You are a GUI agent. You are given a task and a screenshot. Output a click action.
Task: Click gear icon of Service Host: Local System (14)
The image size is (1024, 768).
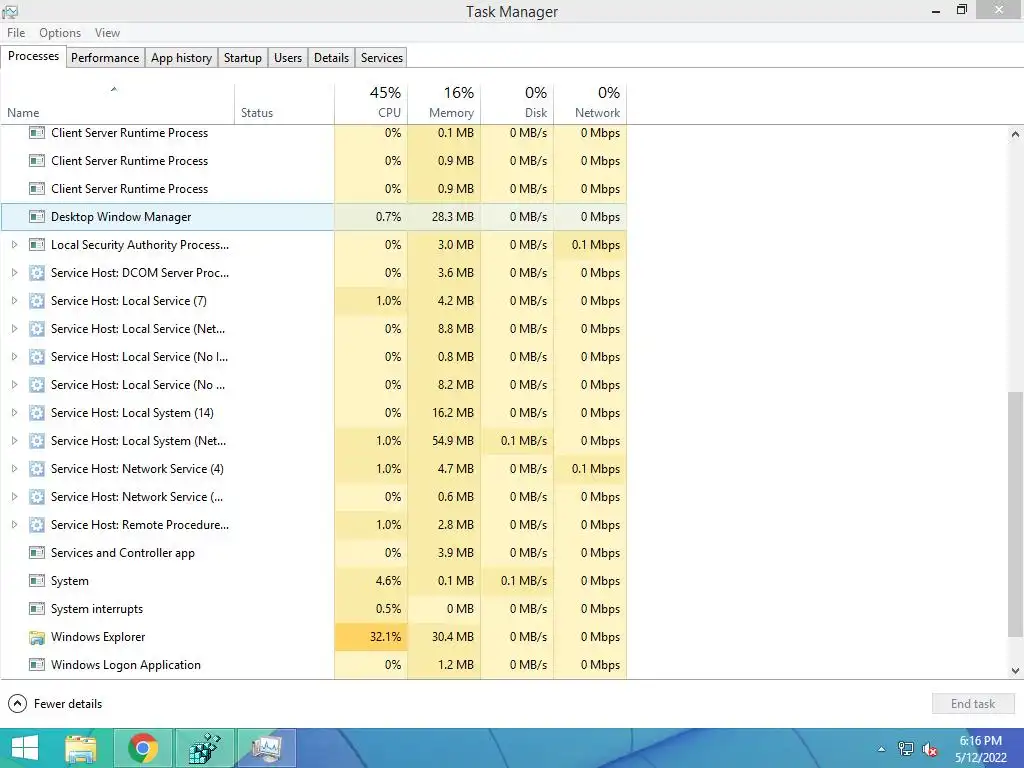click(x=37, y=413)
